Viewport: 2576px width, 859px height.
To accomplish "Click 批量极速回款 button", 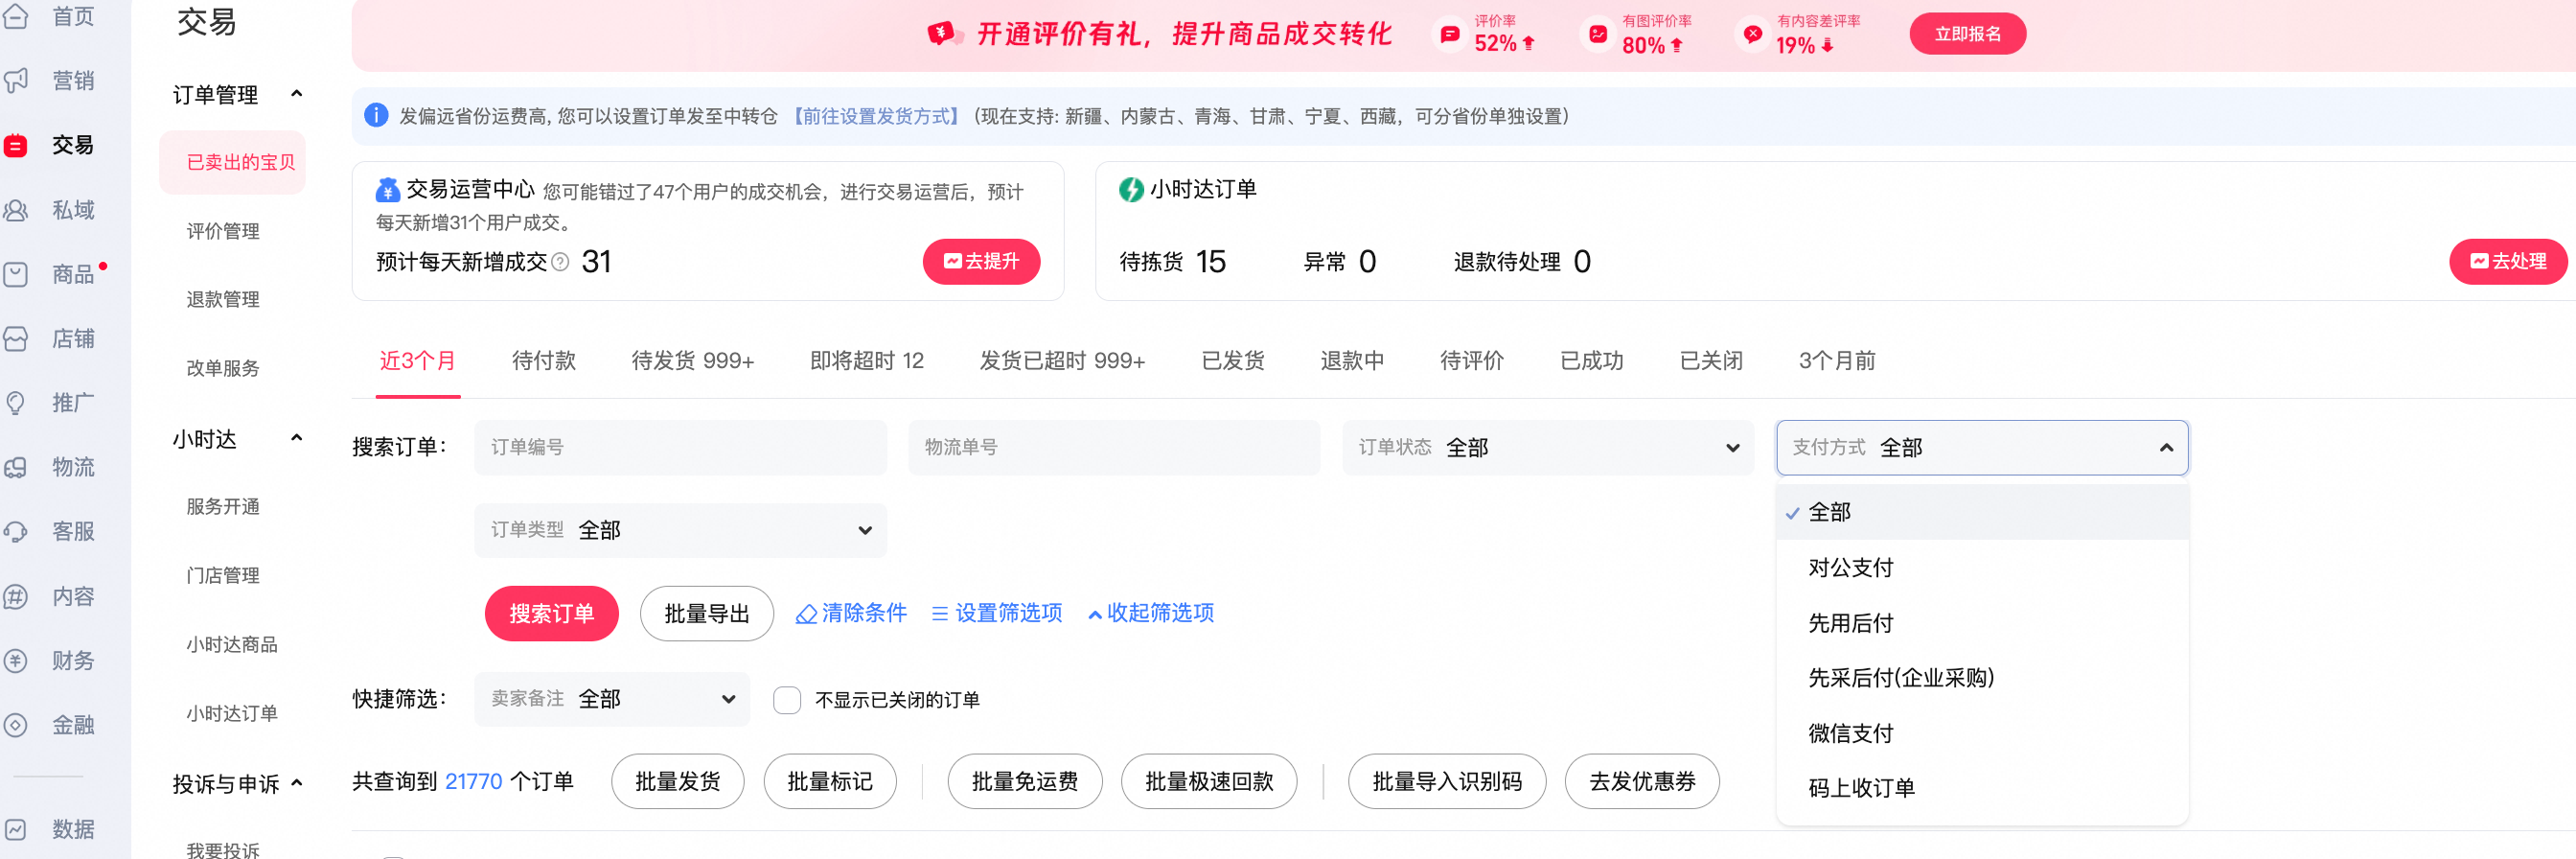I will [x=1209, y=782].
